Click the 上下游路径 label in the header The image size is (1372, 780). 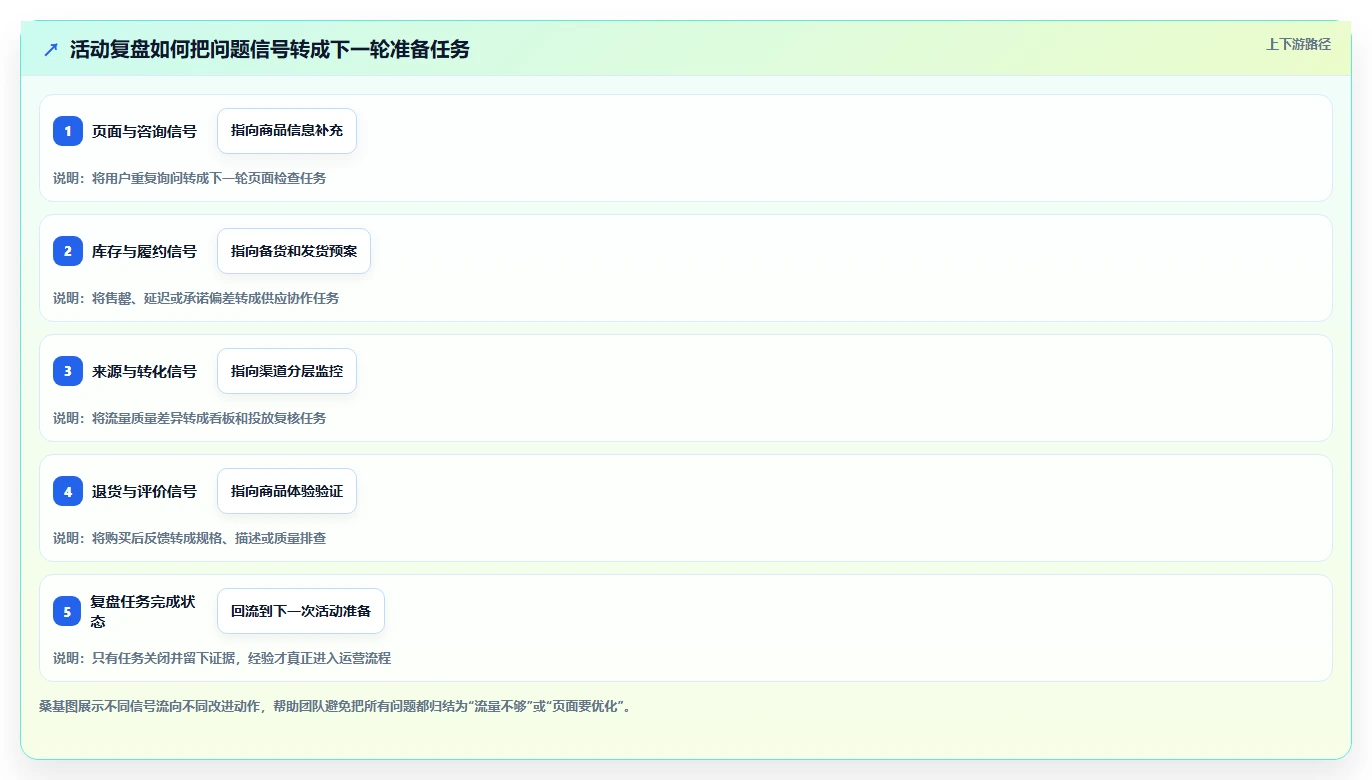tap(1298, 44)
